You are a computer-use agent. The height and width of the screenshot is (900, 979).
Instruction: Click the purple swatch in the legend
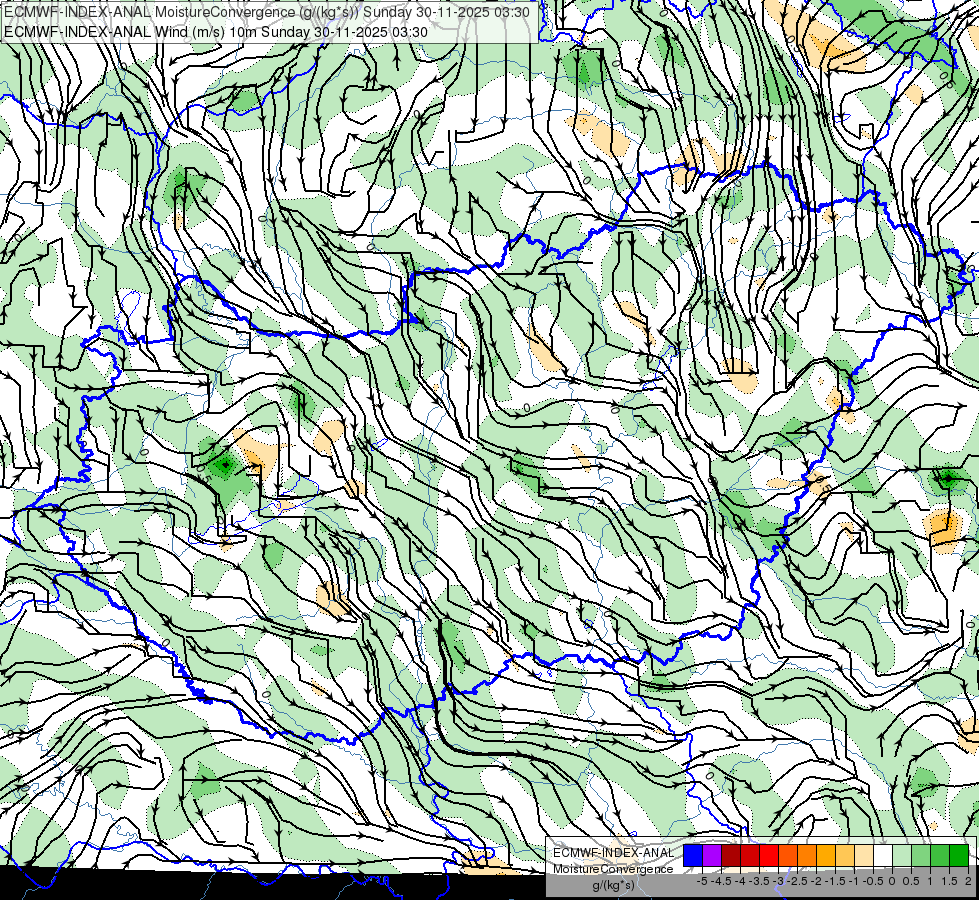712,856
